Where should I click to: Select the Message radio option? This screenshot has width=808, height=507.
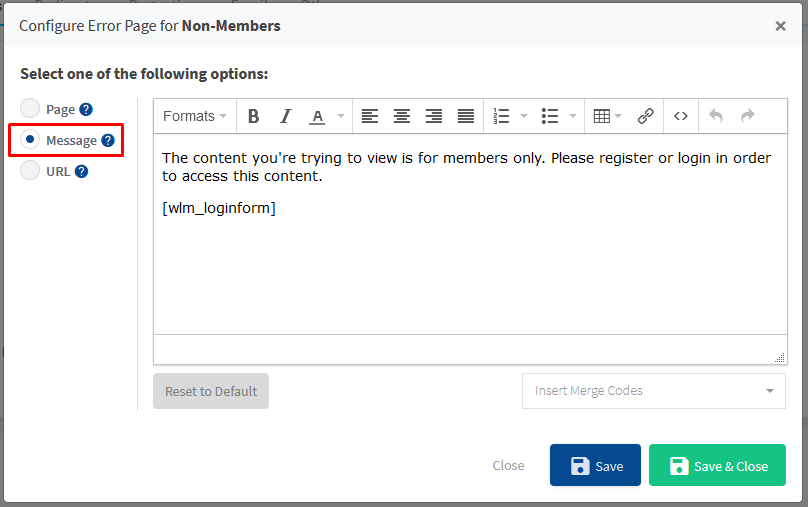(30, 140)
